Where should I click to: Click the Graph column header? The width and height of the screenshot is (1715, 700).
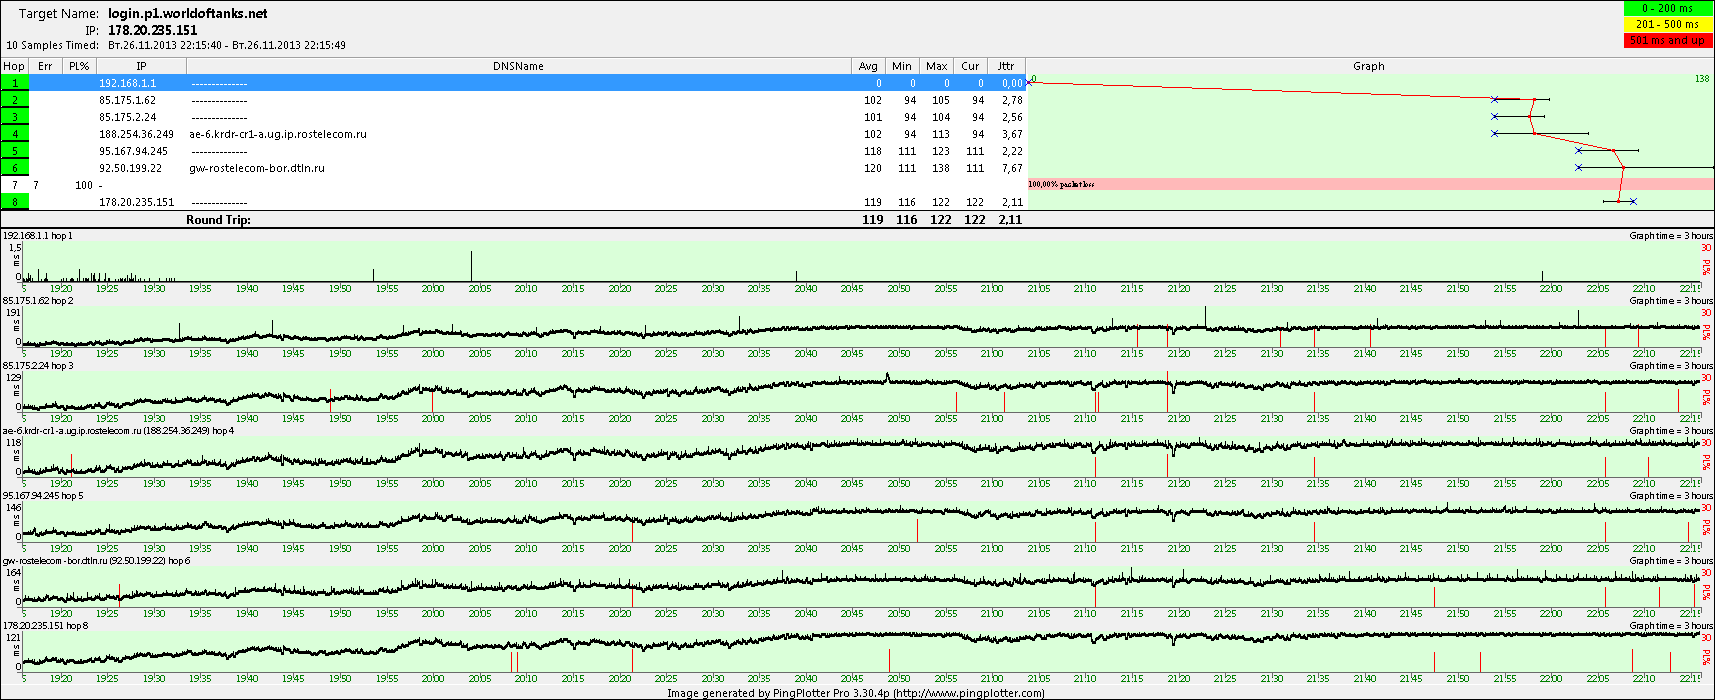click(x=1368, y=66)
